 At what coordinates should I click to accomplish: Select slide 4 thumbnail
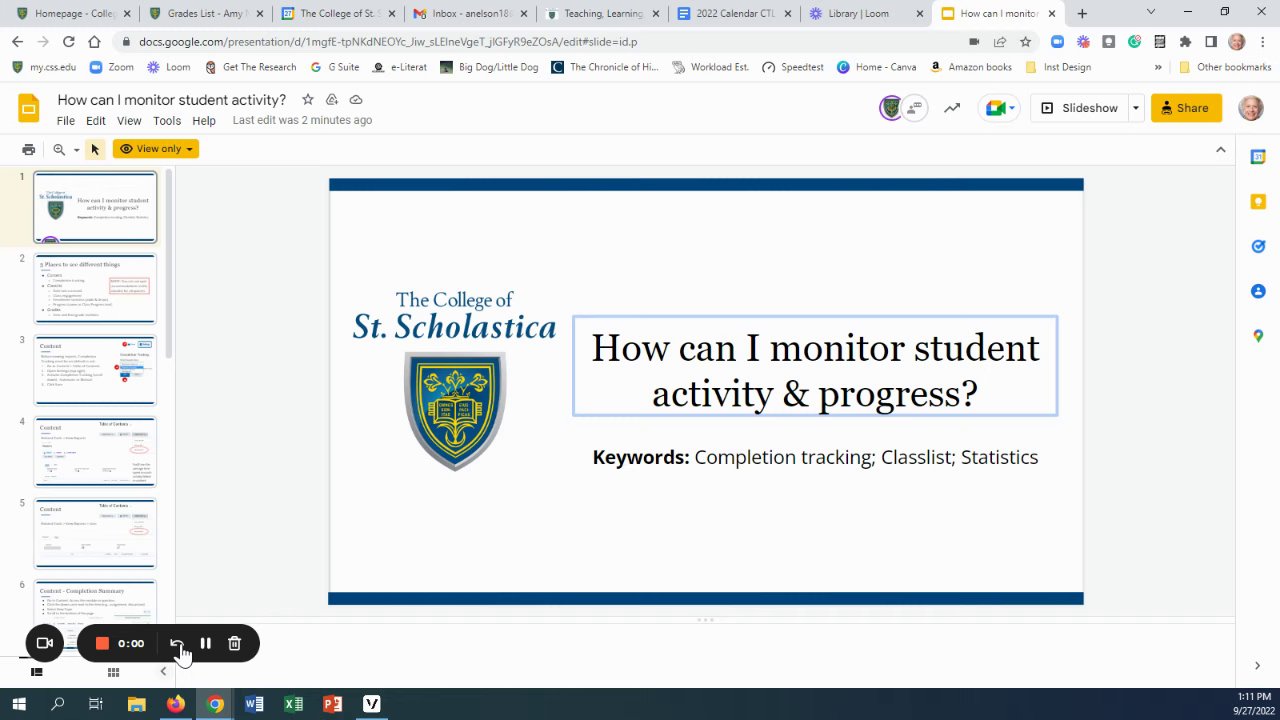coord(96,452)
